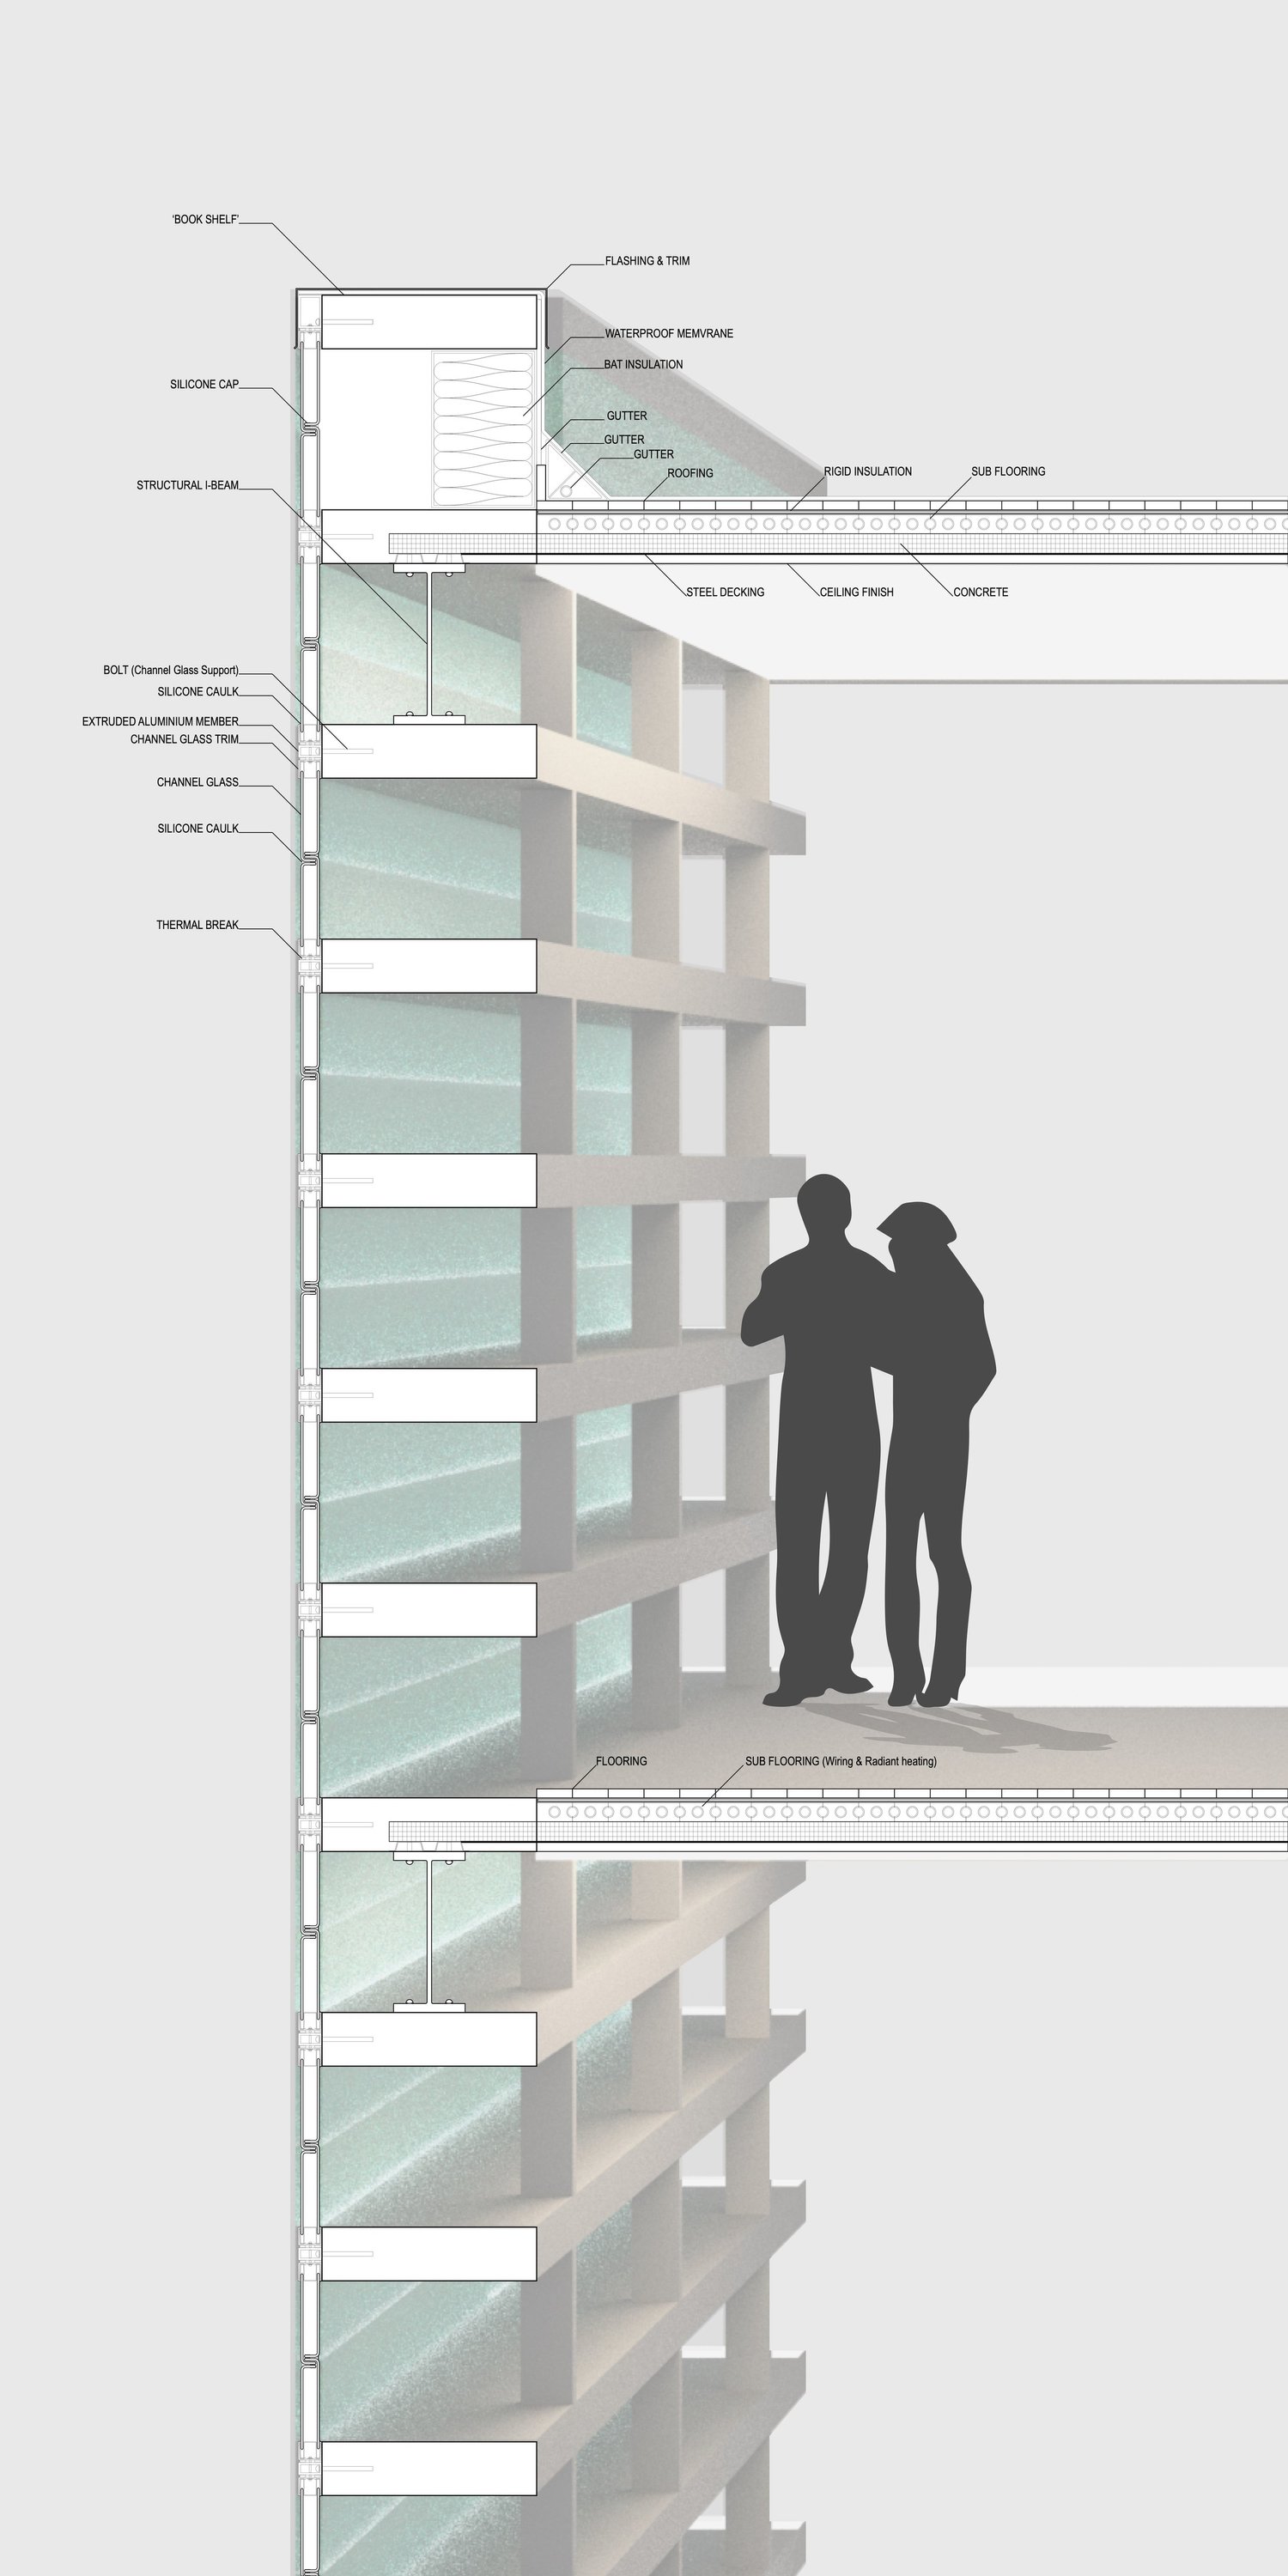Click the SUB FLOORING label beside RIGID INSULATION
Screen dimensions: 1288x2576
tap(1008, 472)
